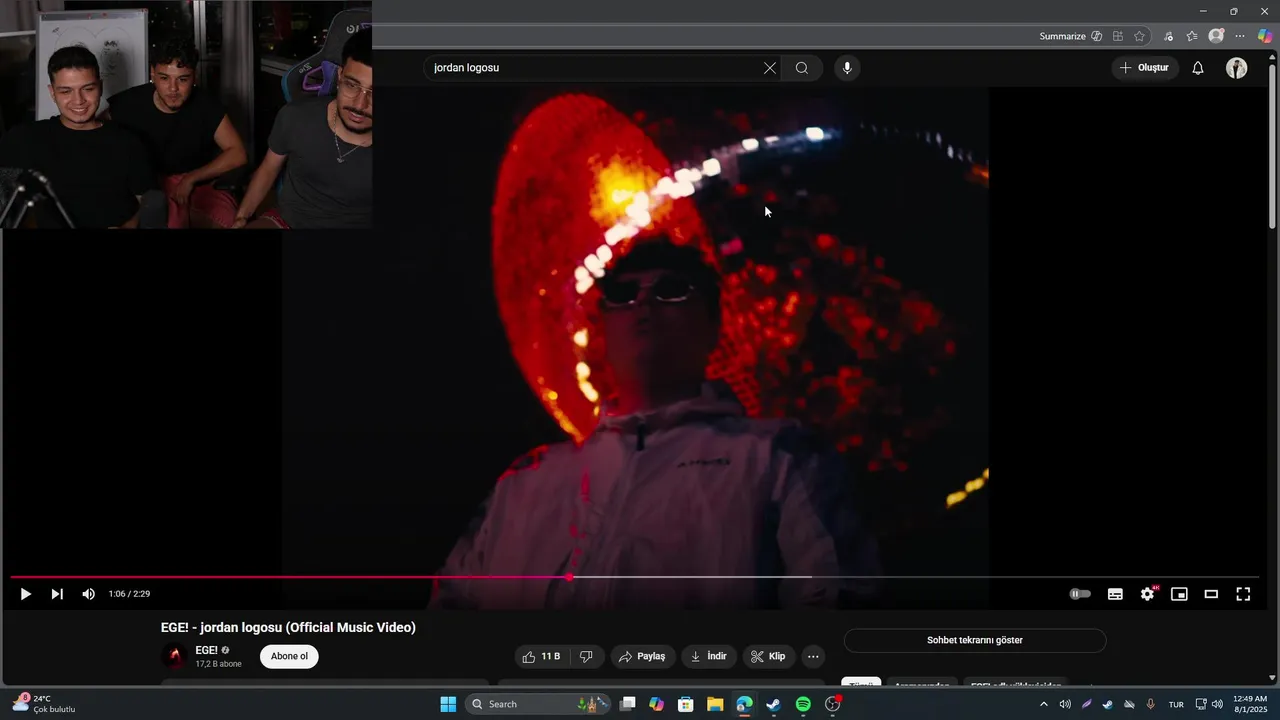Screen dimensions: 1280x720
Task: Open Steam from the taskbar
Action: point(774,704)
